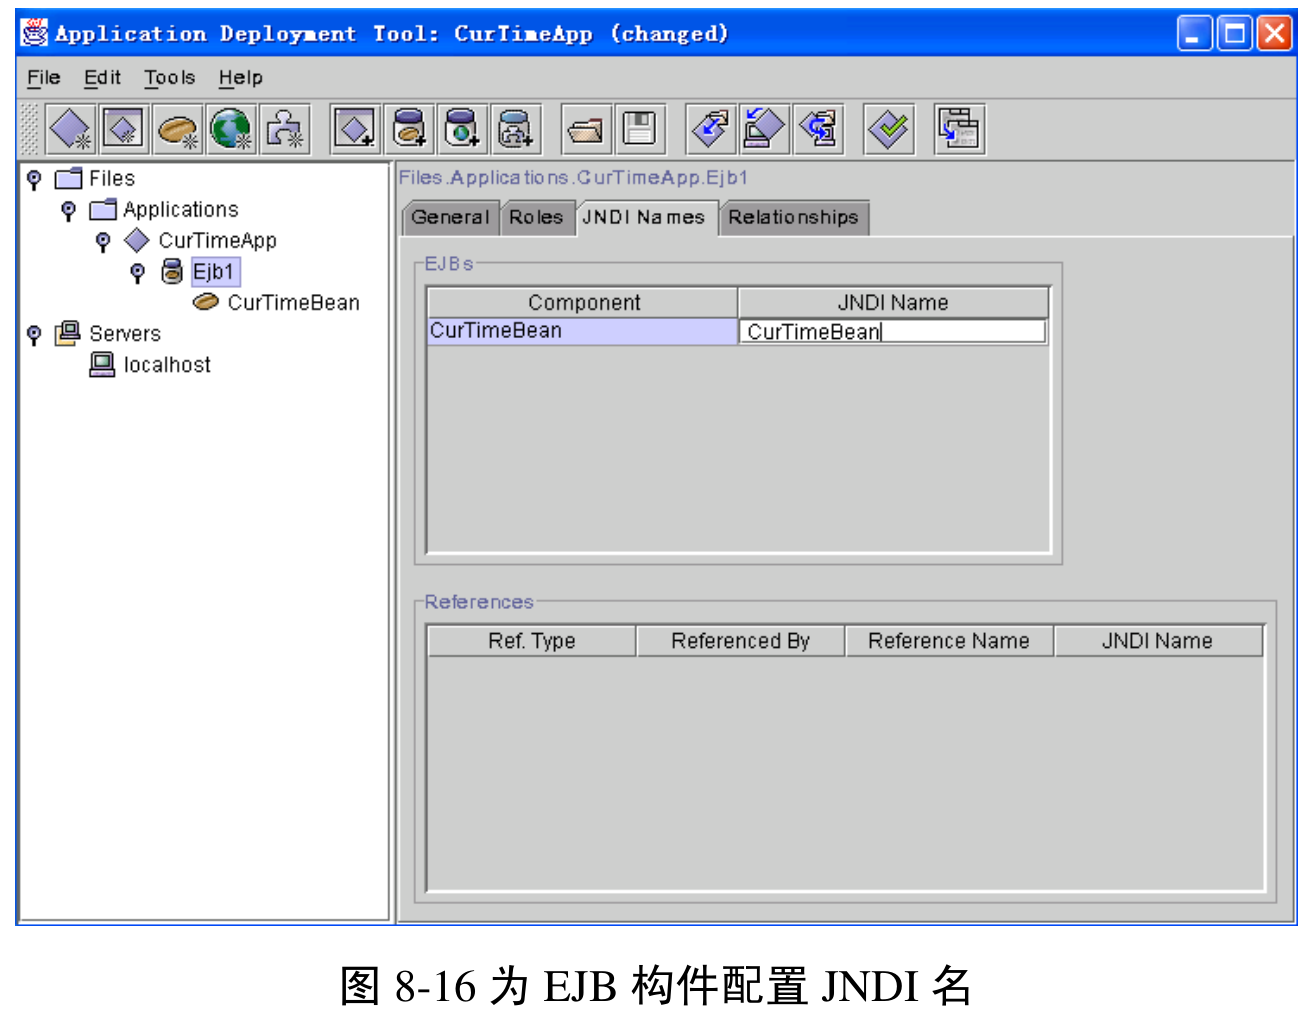Click the Servers computers icon in tree
Screen dimensions: 1311x1014
68,333
